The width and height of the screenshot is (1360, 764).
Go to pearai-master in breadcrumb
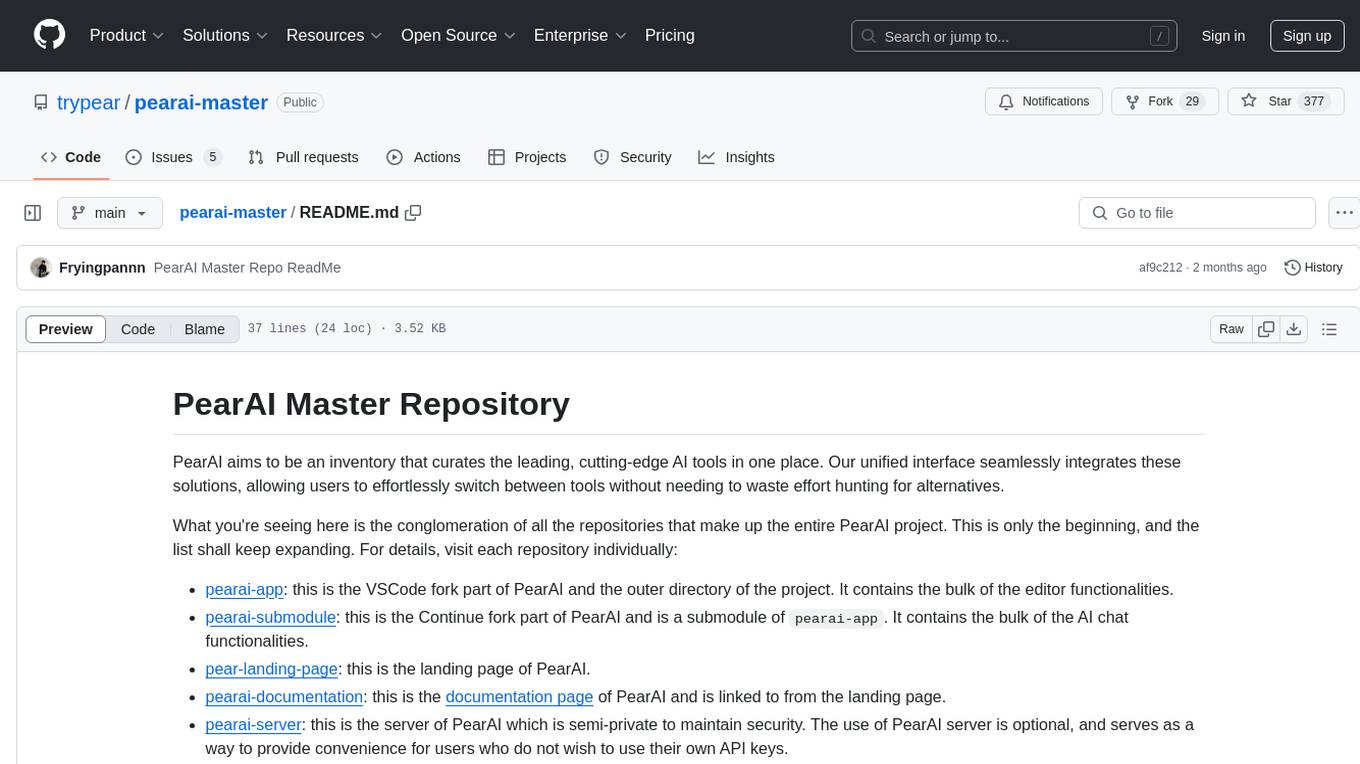point(233,213)
